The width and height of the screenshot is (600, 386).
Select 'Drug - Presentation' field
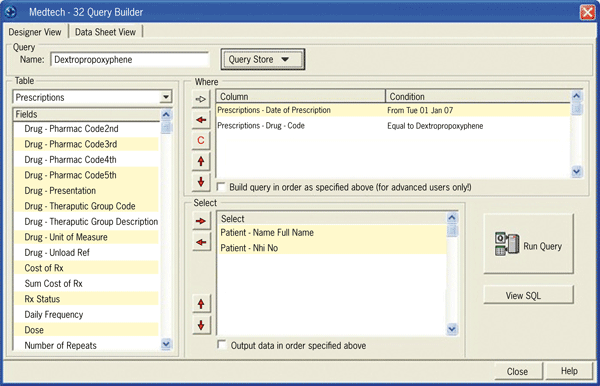[86, 191]
